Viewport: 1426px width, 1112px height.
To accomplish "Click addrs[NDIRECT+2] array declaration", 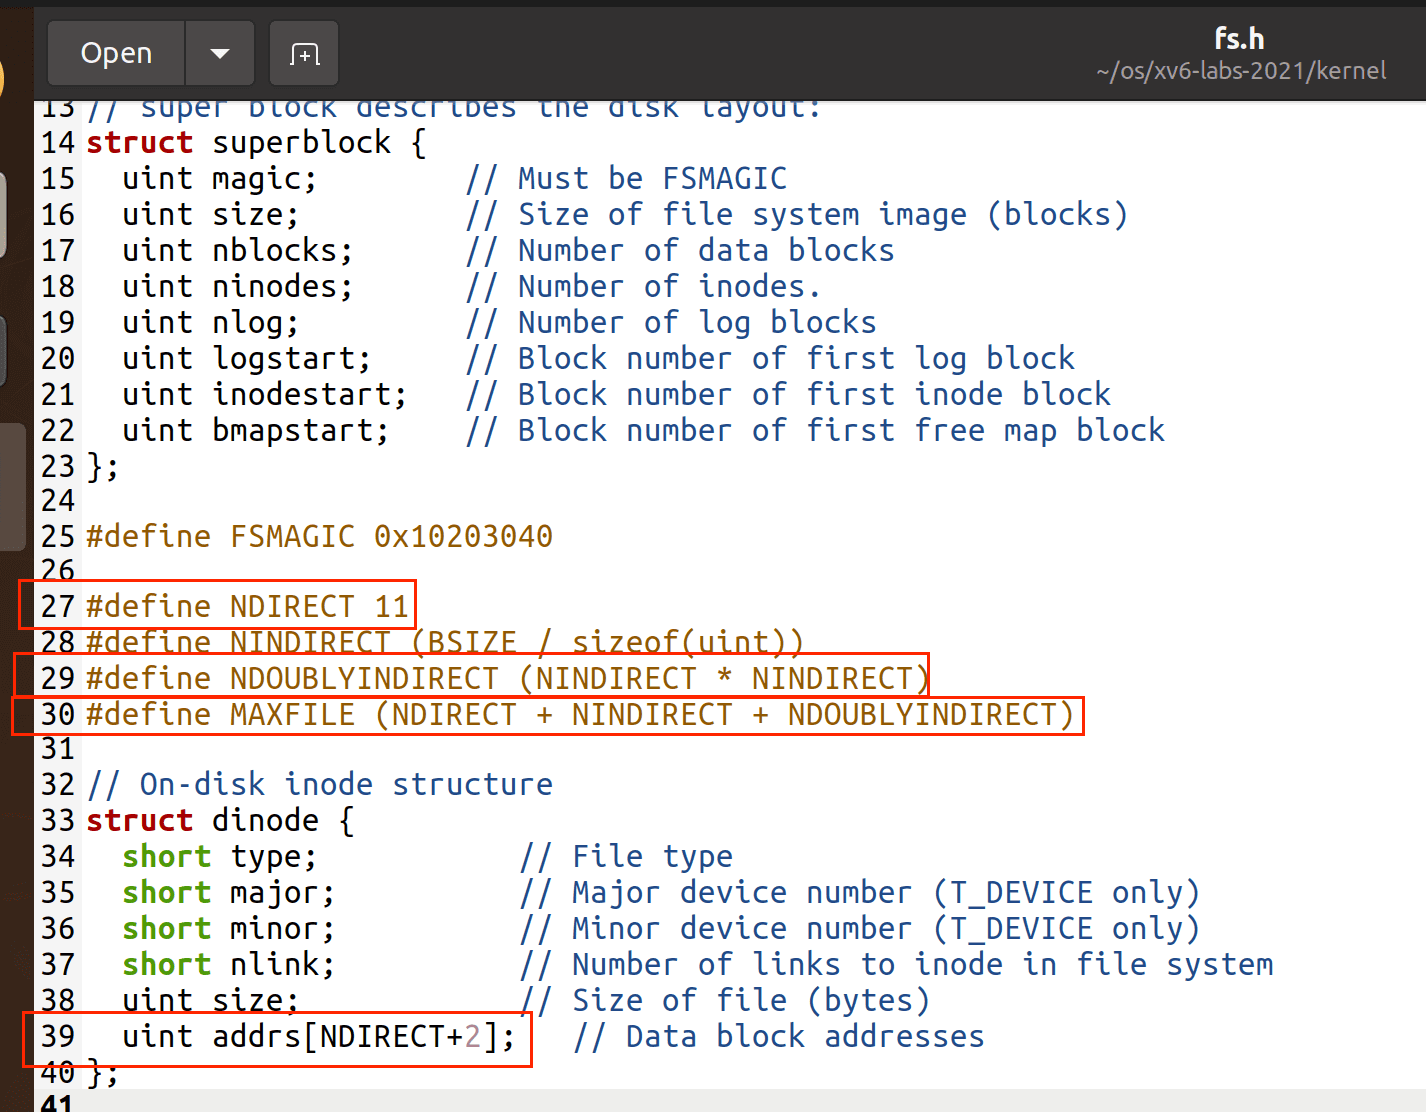I will pyautogui.click(x=362, y=1037).
